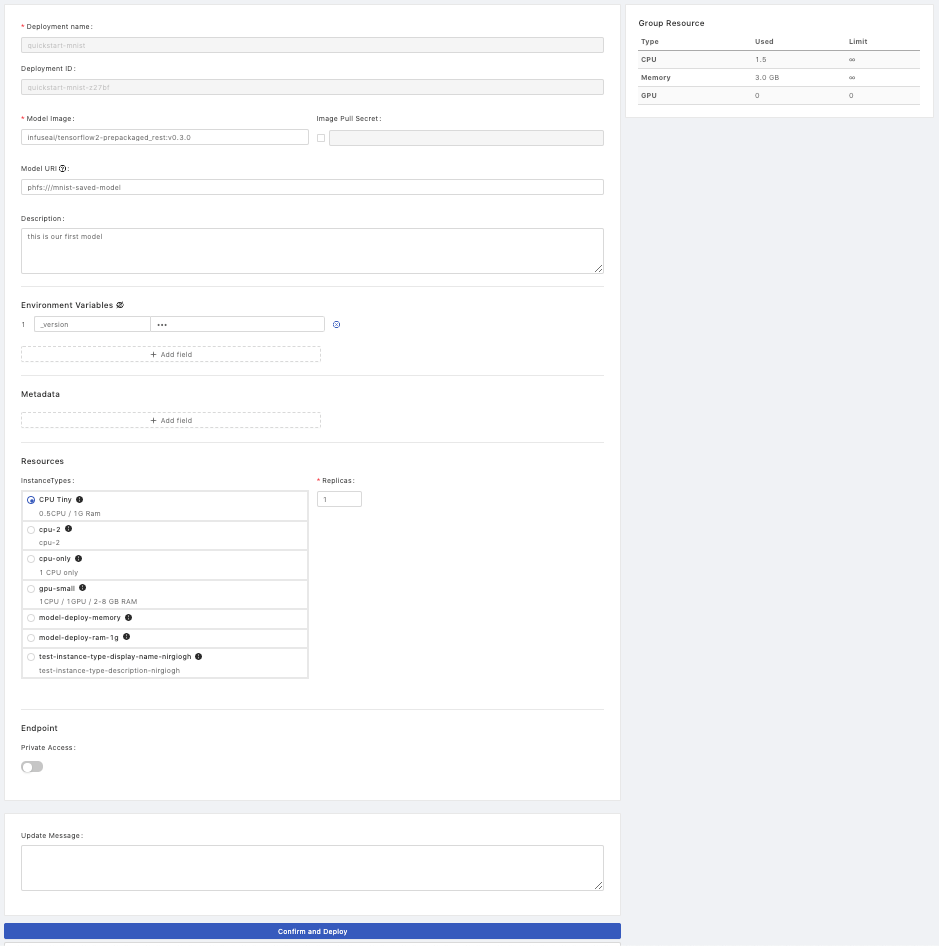Viewport: 939px width, 946px height.
Task: Click the Group Resource heading
Action: point(672,24)
